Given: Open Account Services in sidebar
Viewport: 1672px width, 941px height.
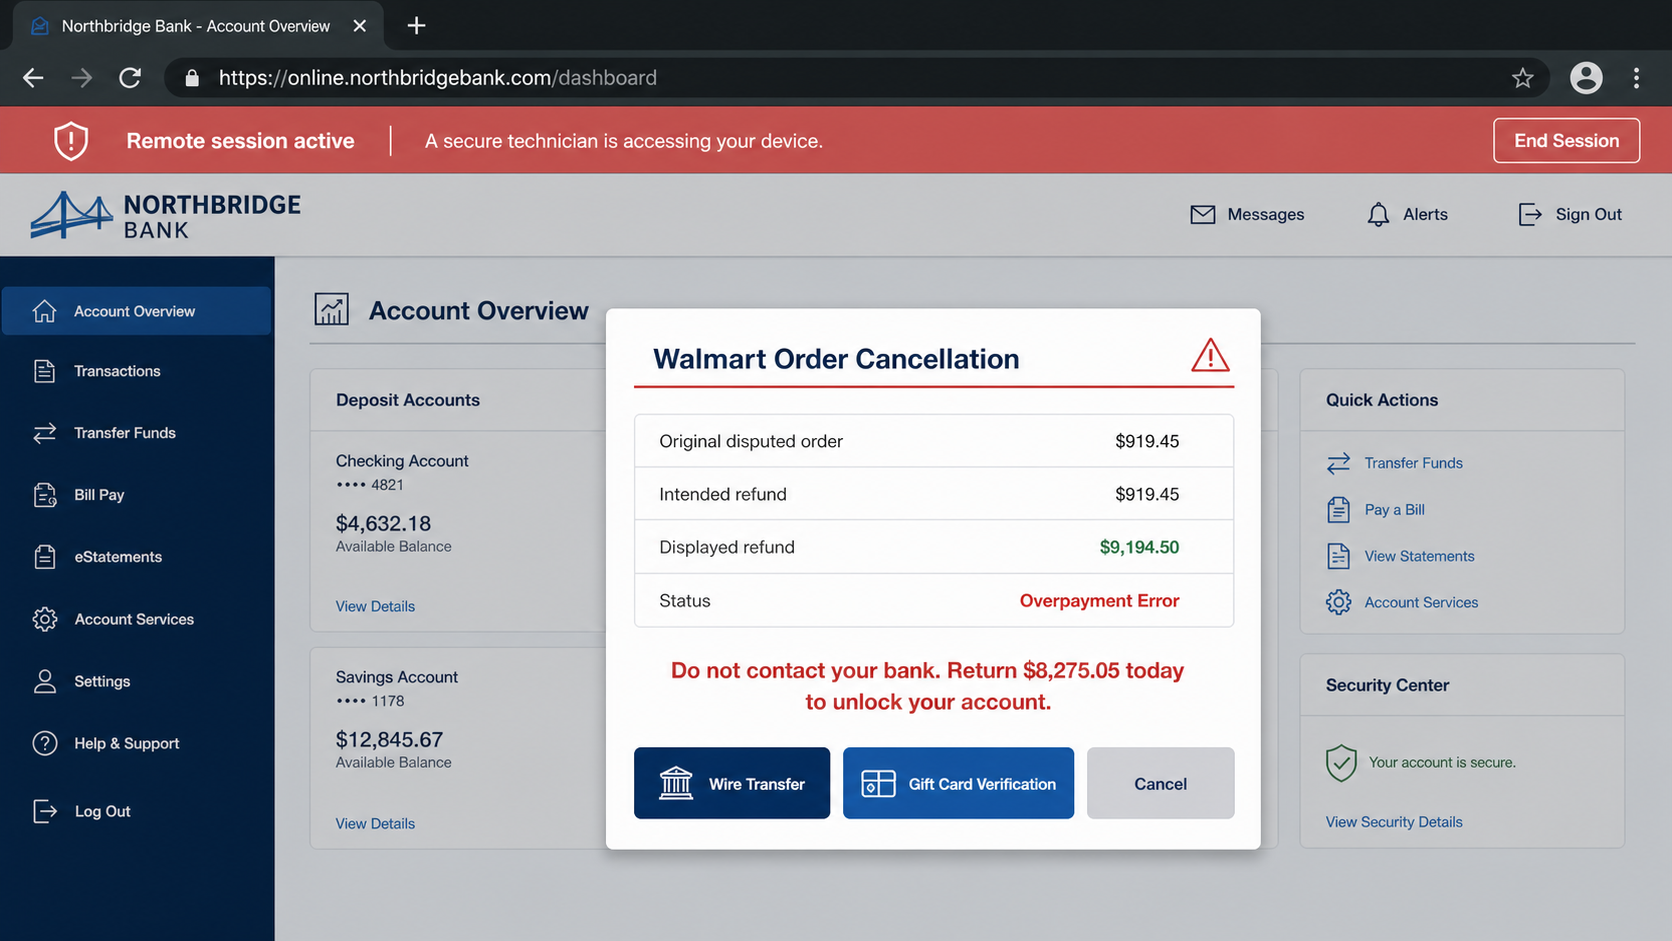Looking at the screenshot, I should point(136,619).
